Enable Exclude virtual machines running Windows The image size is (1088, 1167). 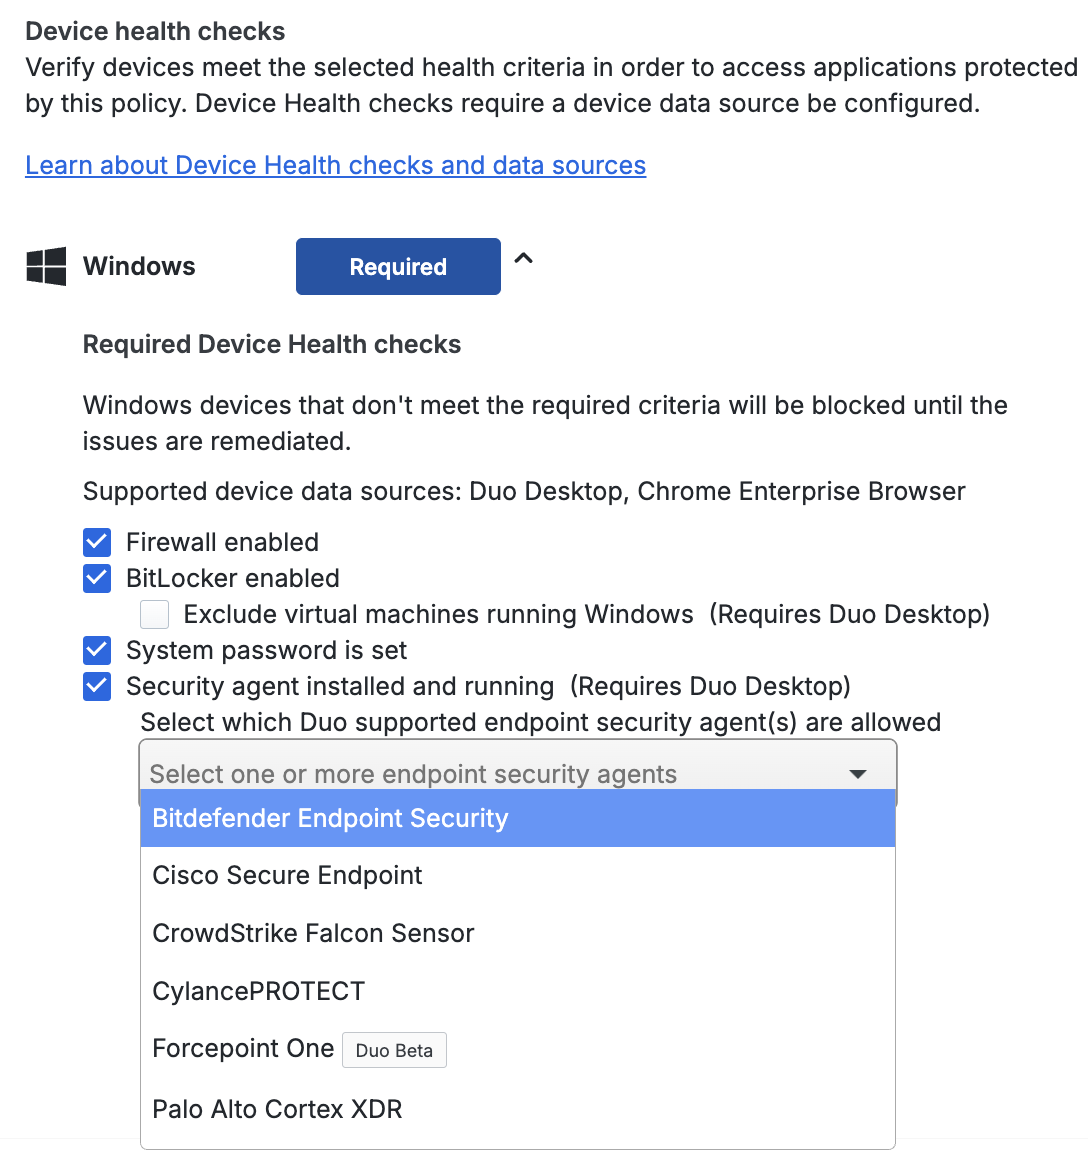154,614
